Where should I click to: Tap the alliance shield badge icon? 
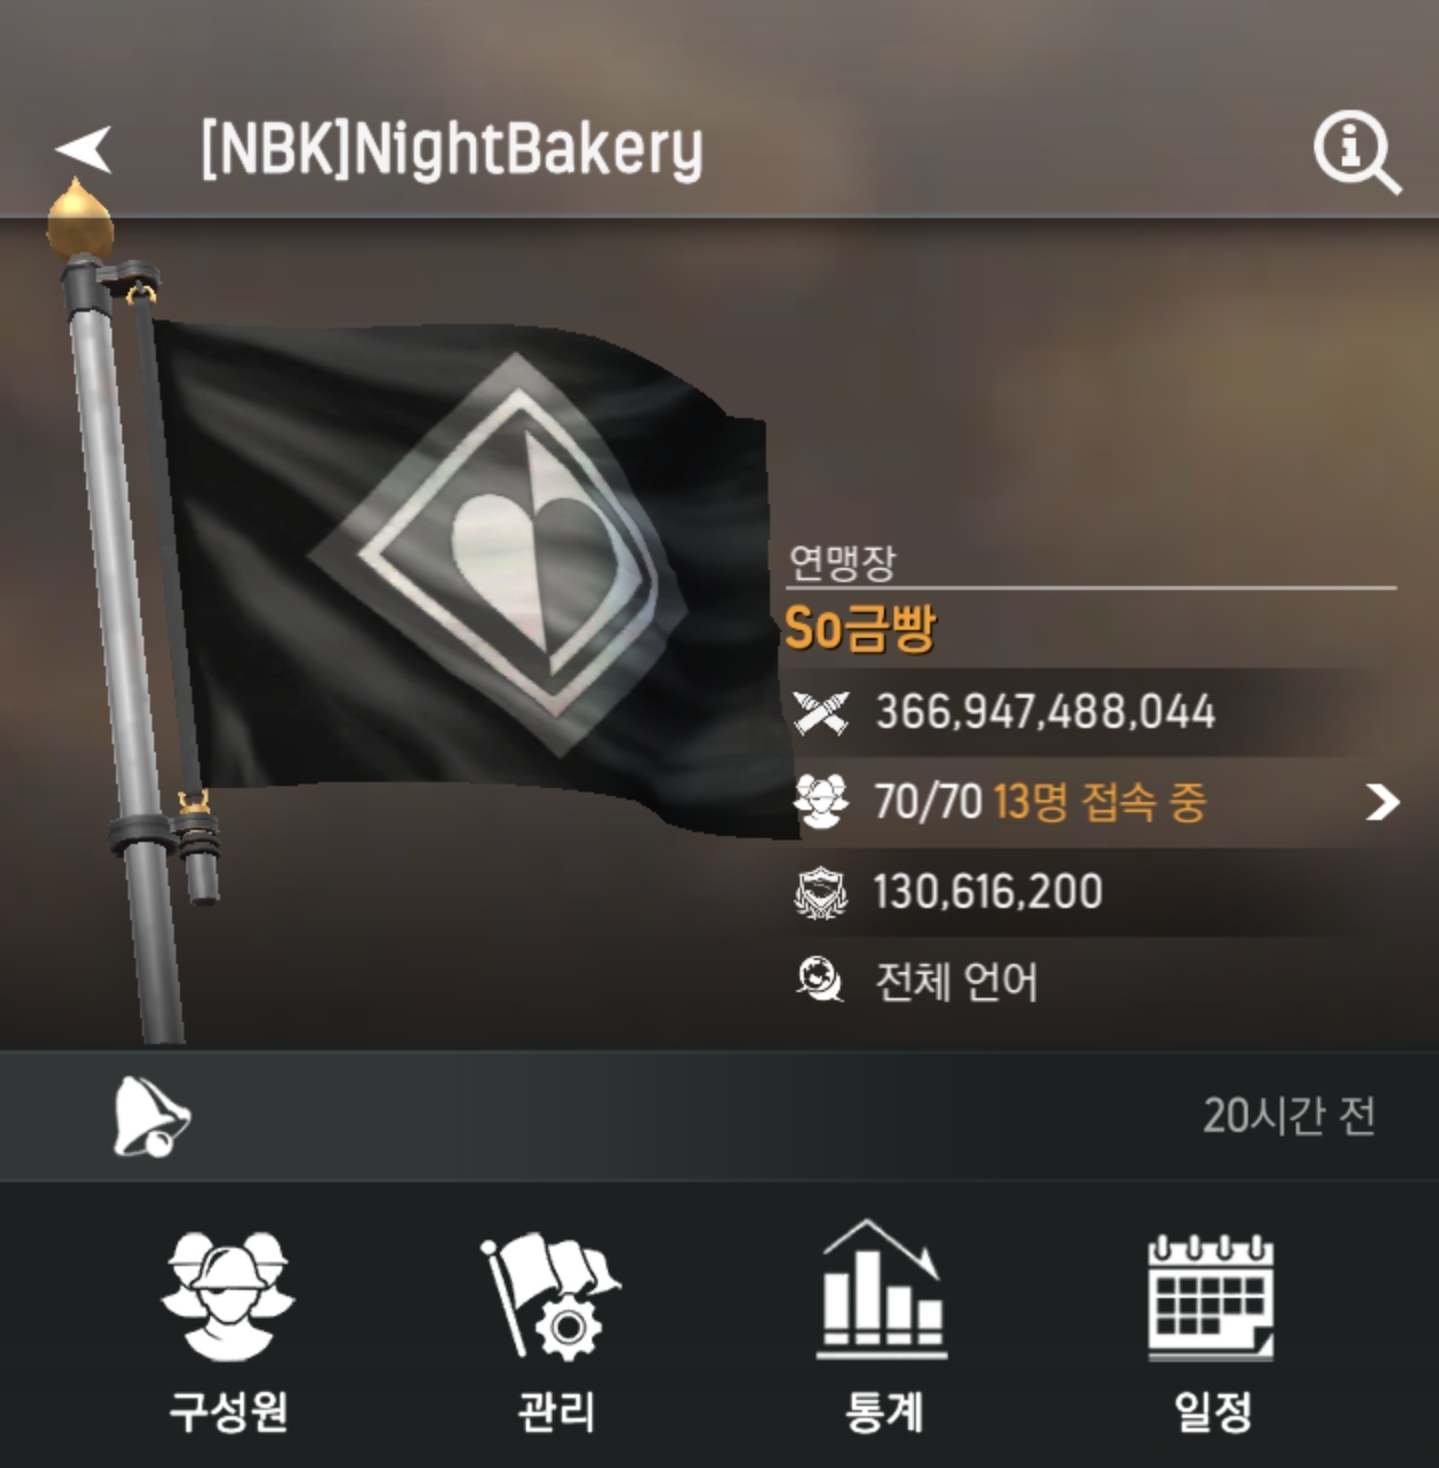tap(820, 892)
